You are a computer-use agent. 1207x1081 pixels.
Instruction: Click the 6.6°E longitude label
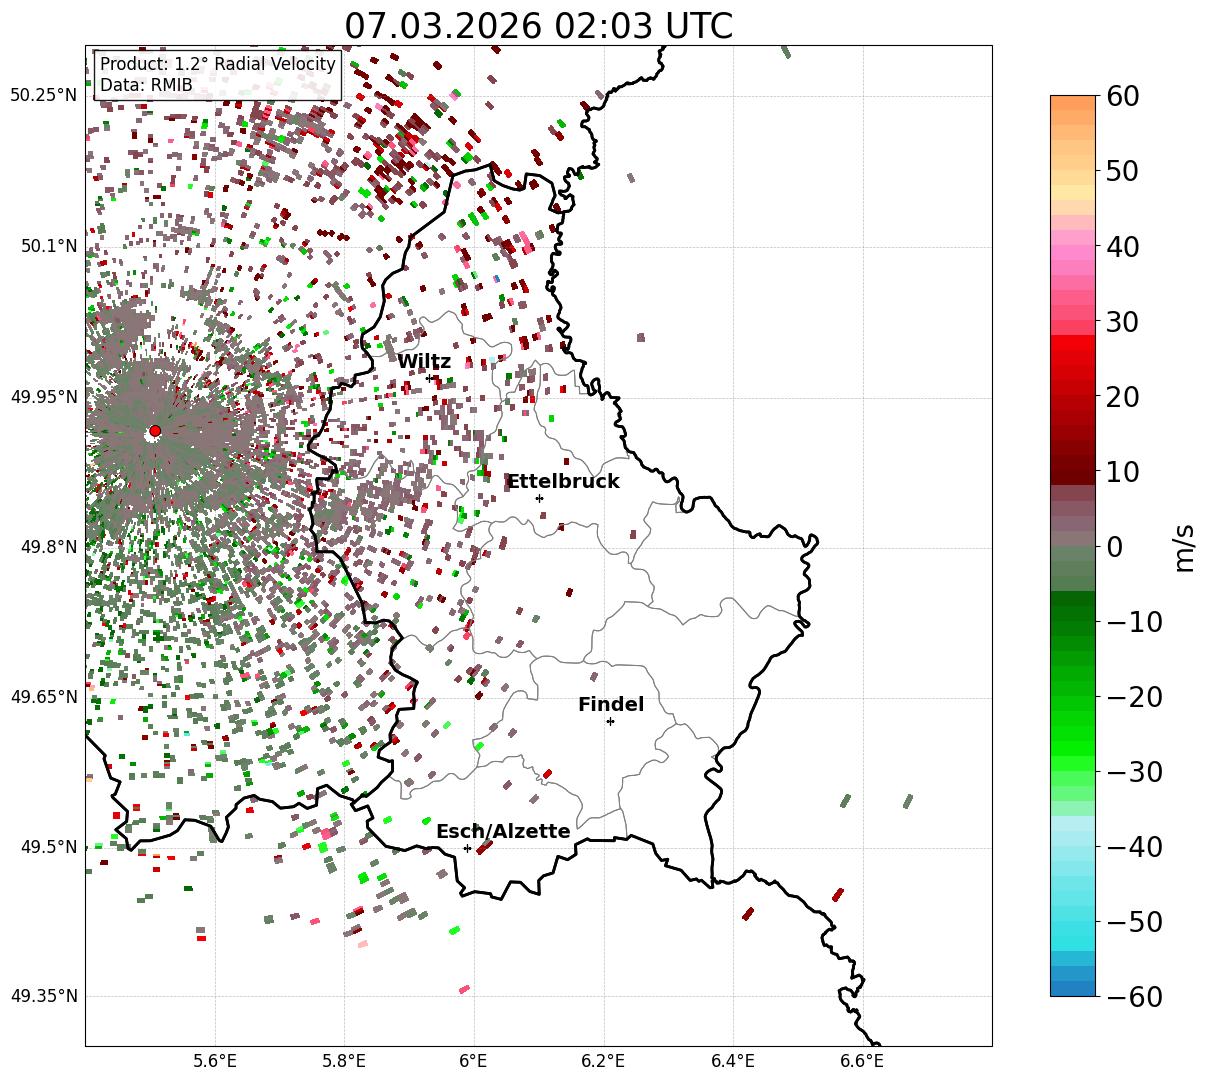click(862, 1061)
